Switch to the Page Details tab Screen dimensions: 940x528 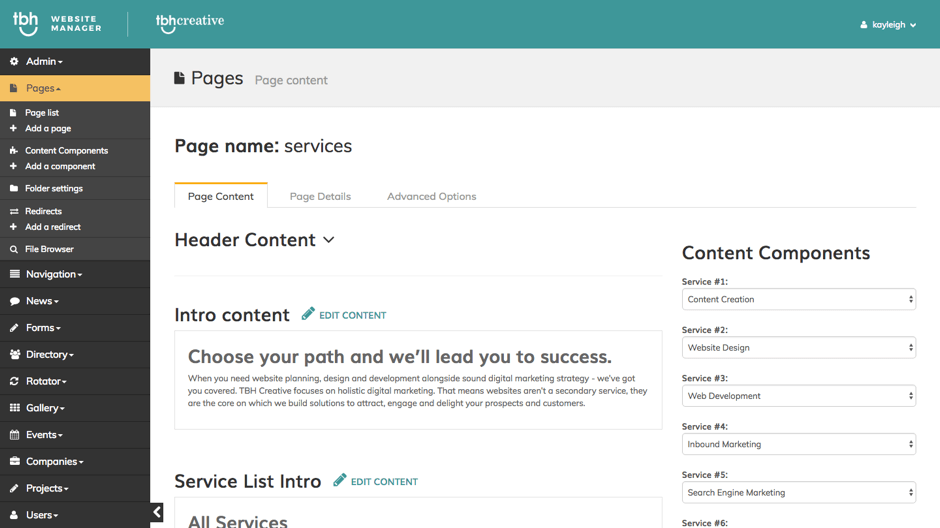coord(320,196)
